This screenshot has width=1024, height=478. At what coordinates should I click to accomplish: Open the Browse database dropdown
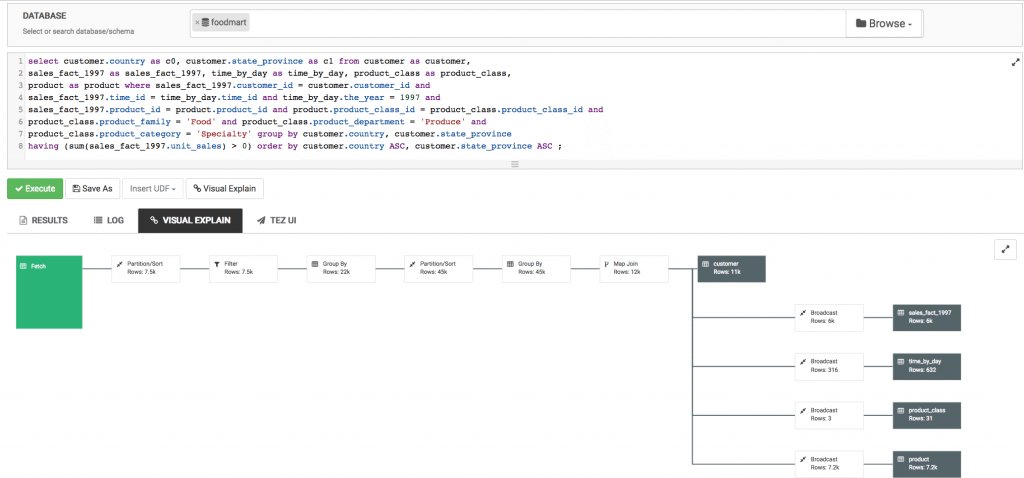coord(884,24)
